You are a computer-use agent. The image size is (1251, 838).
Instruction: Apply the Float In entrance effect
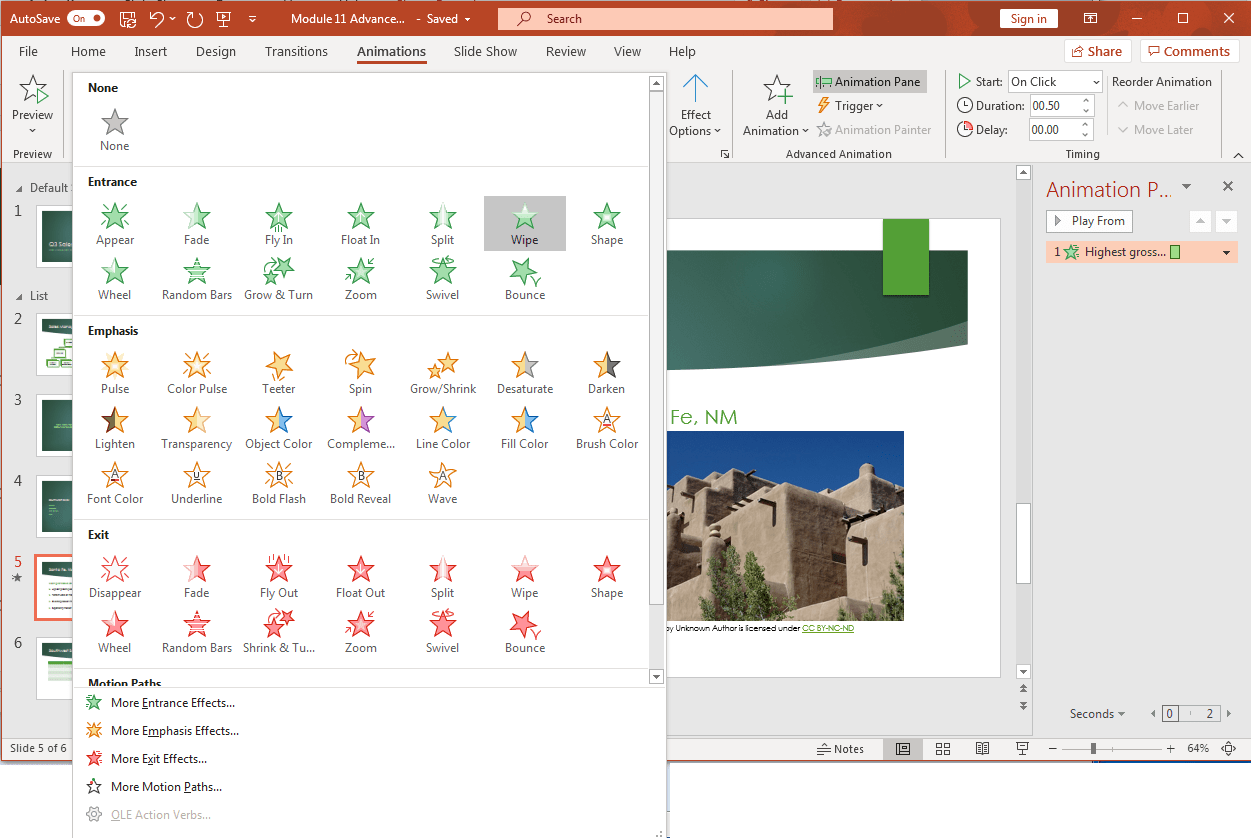tap(361, 224)
